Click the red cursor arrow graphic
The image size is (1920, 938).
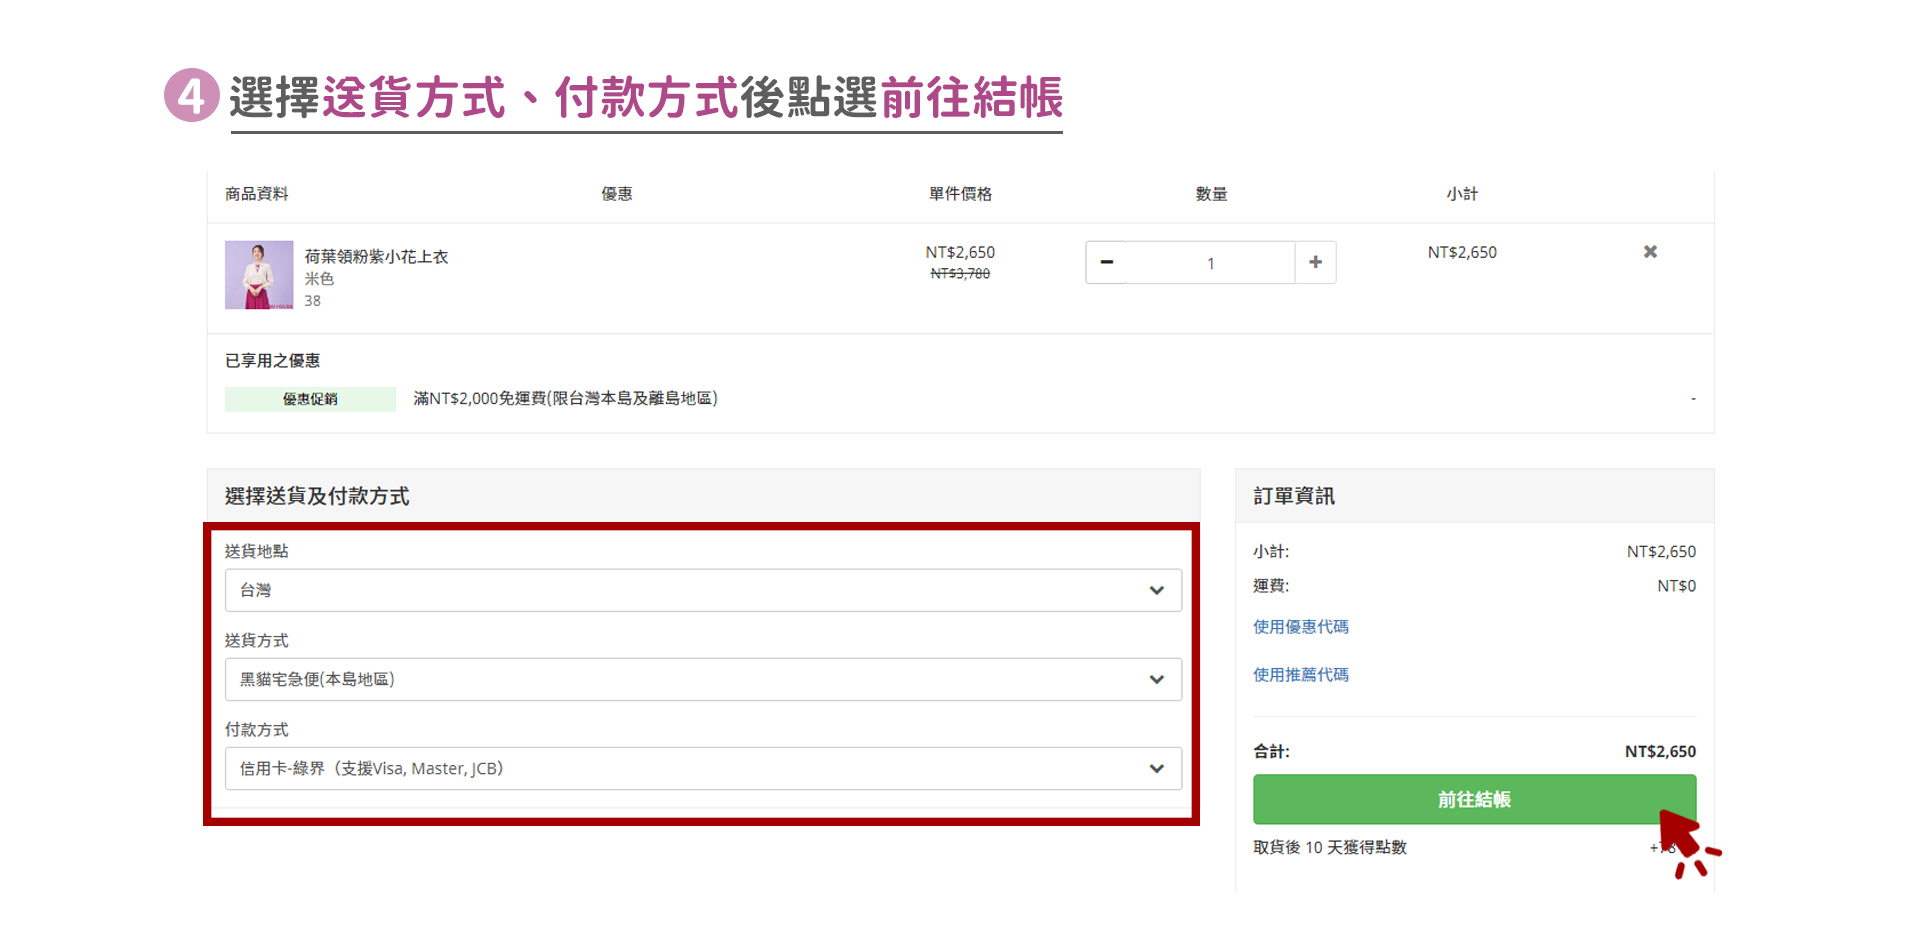pyautogui.click(x=1684, y=838)
